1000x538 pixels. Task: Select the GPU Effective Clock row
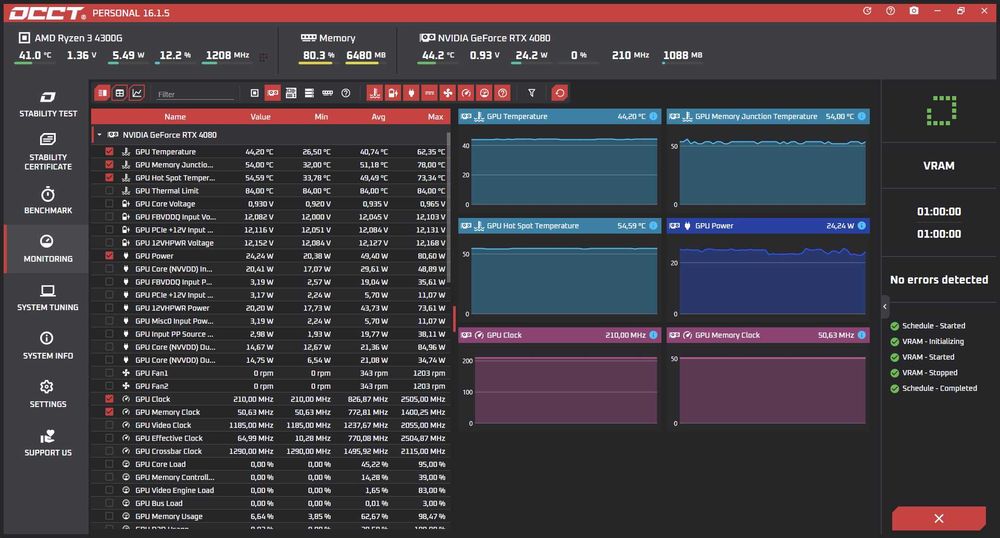(x=270, y=438)
